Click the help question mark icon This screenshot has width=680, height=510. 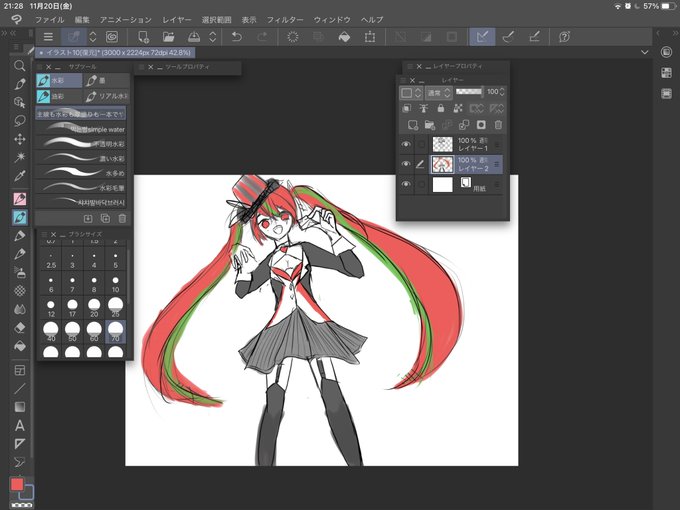click(564, 37)
